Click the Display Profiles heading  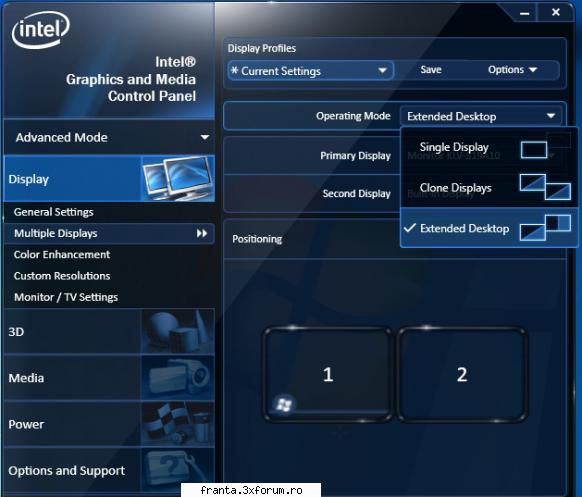tap(262, 48)
